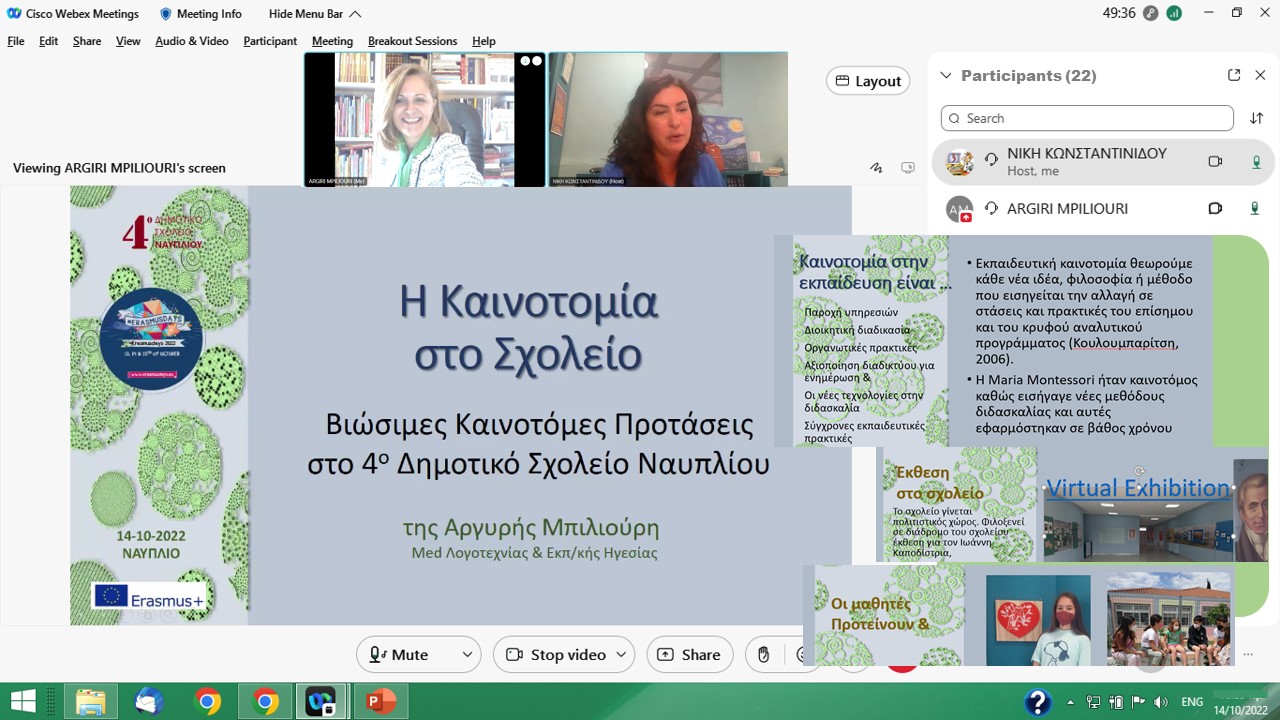Image resolution: width=1280 pixels, height=720 pixels.
Task: Open the audio options arrow next to Mute
Action: pos(467,654)
